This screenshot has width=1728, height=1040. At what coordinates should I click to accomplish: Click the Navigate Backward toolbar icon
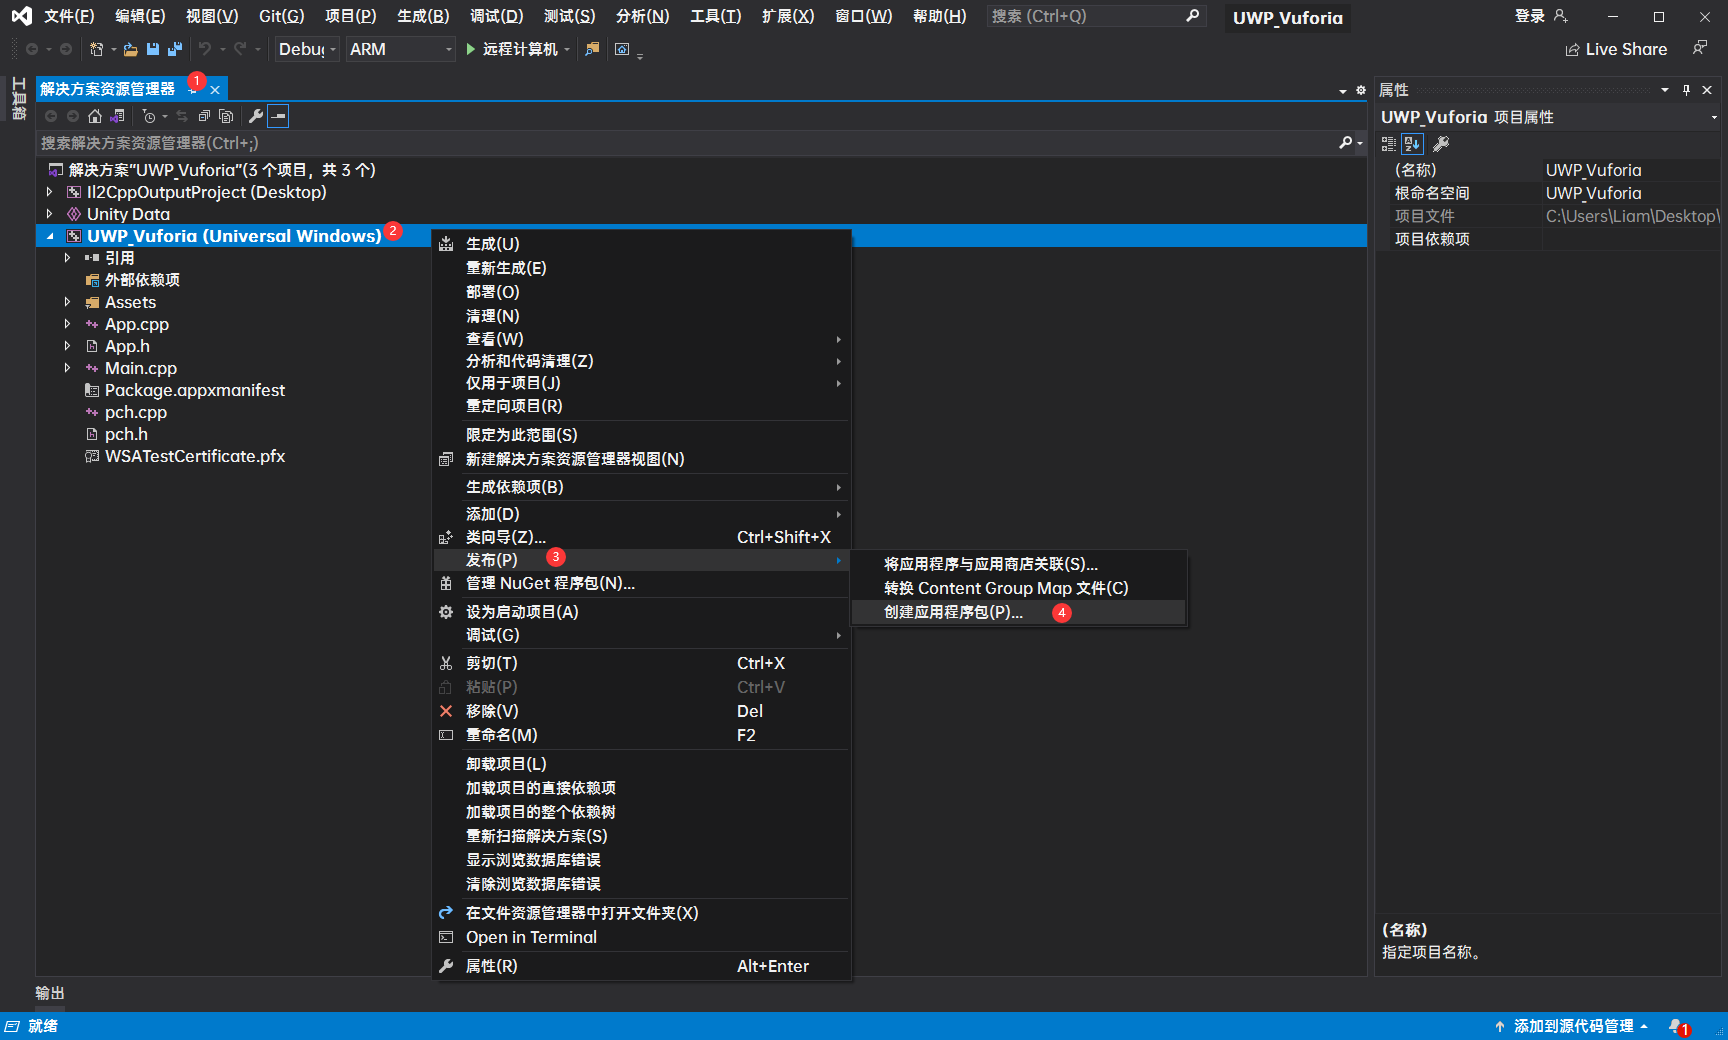[x=32, y=49]
